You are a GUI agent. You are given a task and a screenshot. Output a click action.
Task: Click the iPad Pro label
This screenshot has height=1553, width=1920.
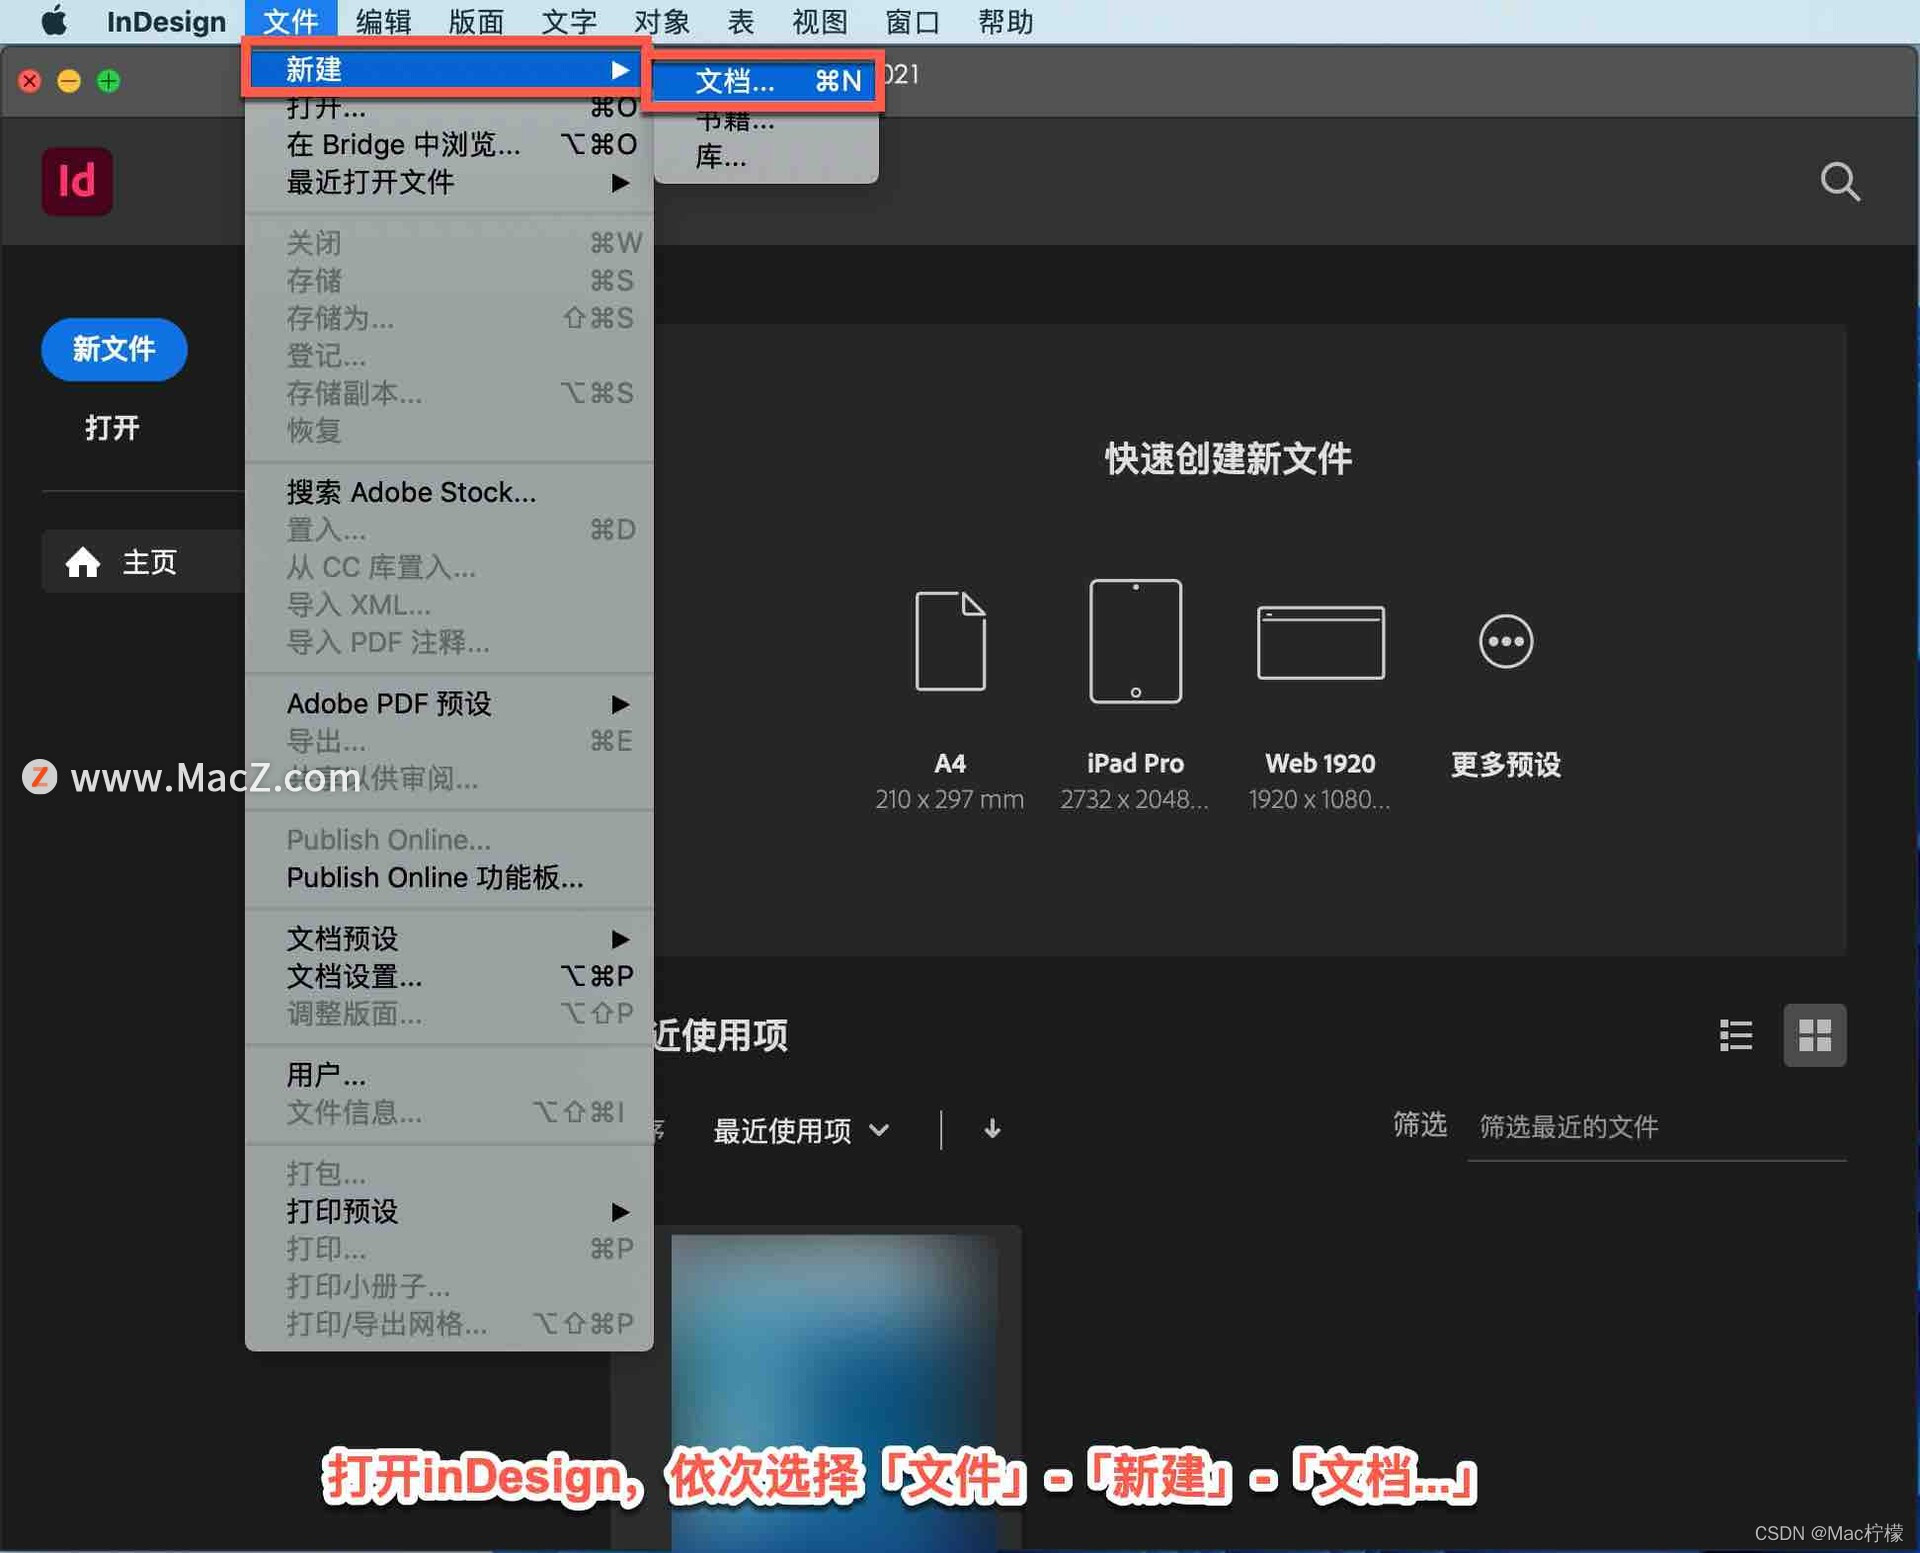(x=1135, y=764)
